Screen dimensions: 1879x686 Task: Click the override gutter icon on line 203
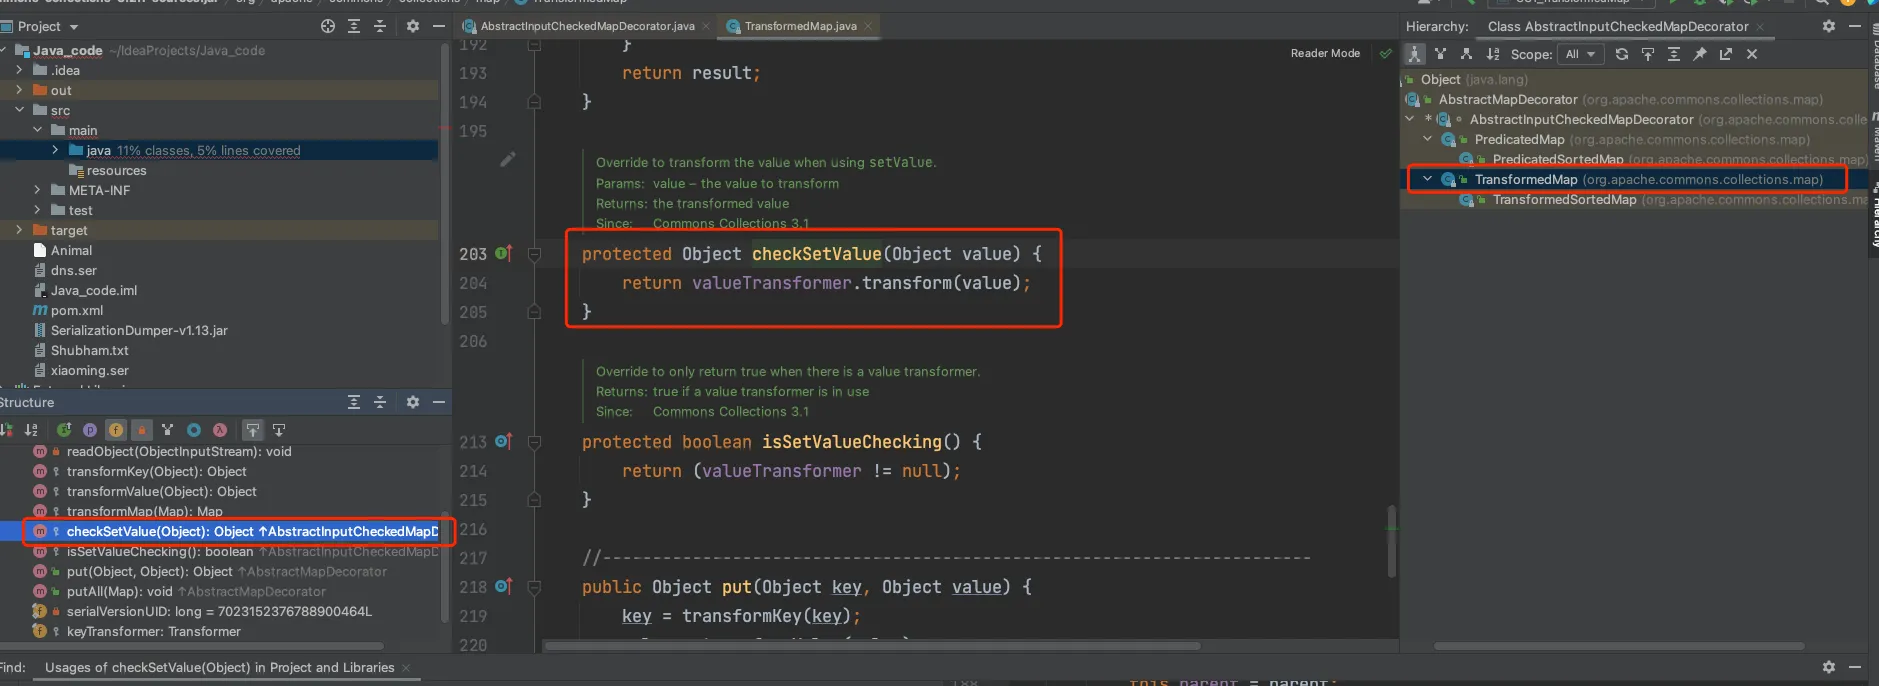[503, 254]
